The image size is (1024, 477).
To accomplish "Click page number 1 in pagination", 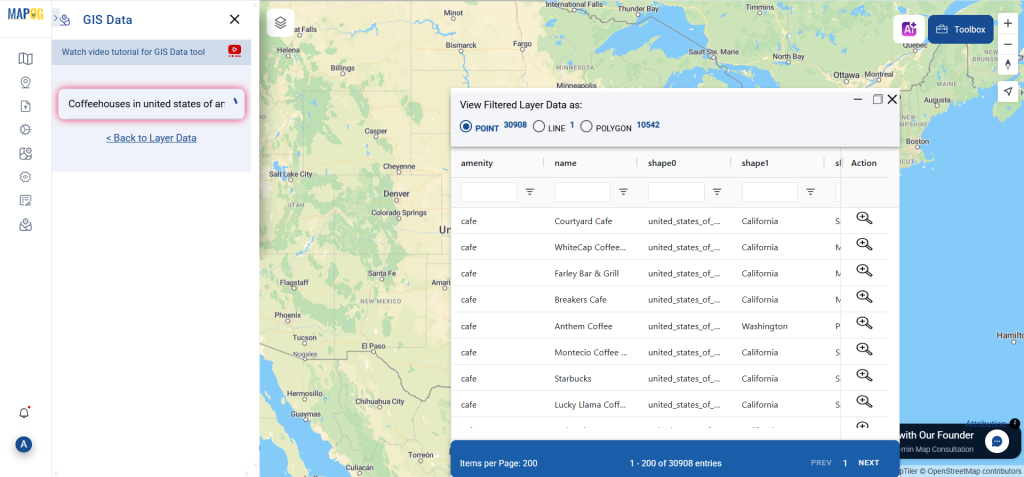I will coord(844,463).
